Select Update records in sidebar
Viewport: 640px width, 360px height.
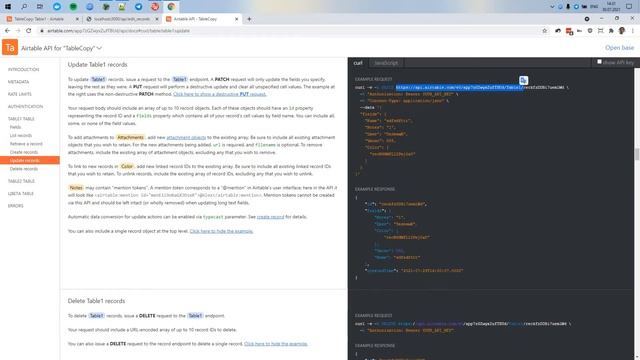(x=30, y=160)
